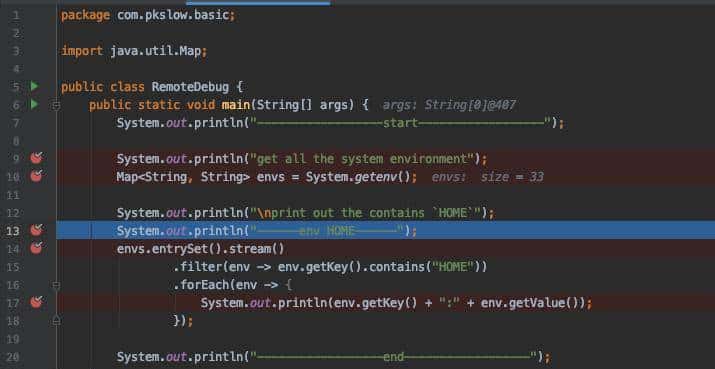This screenshot has height=369, width=715.
Task: Toggle the breakpoint on line 9
Action: pos(36,158)
